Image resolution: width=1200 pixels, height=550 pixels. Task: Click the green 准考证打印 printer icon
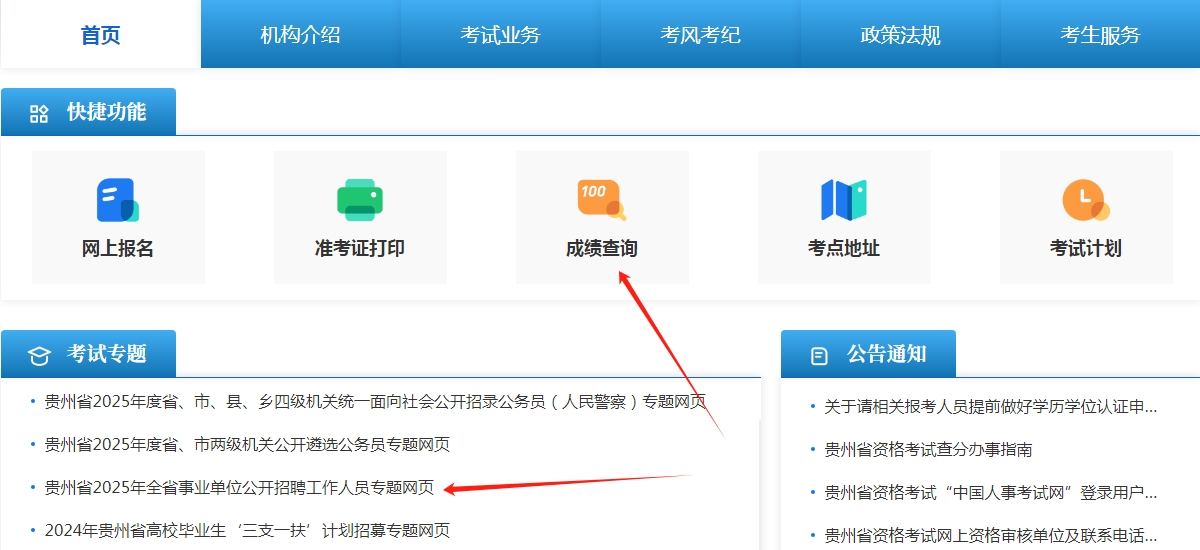tap(360, 200)
